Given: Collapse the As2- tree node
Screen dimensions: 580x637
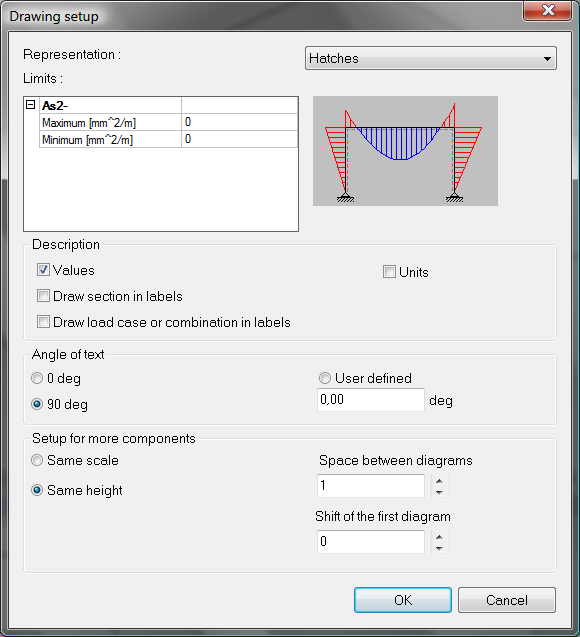Looking at the screenshot, I should click(x=30, y=105).
